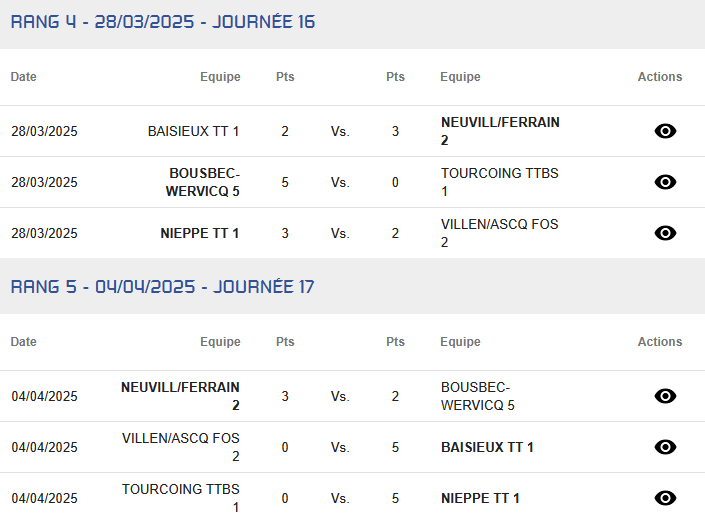705x523 pixels.
Task: Click the Actions column header in Journée 17
Action: [660, 341]
